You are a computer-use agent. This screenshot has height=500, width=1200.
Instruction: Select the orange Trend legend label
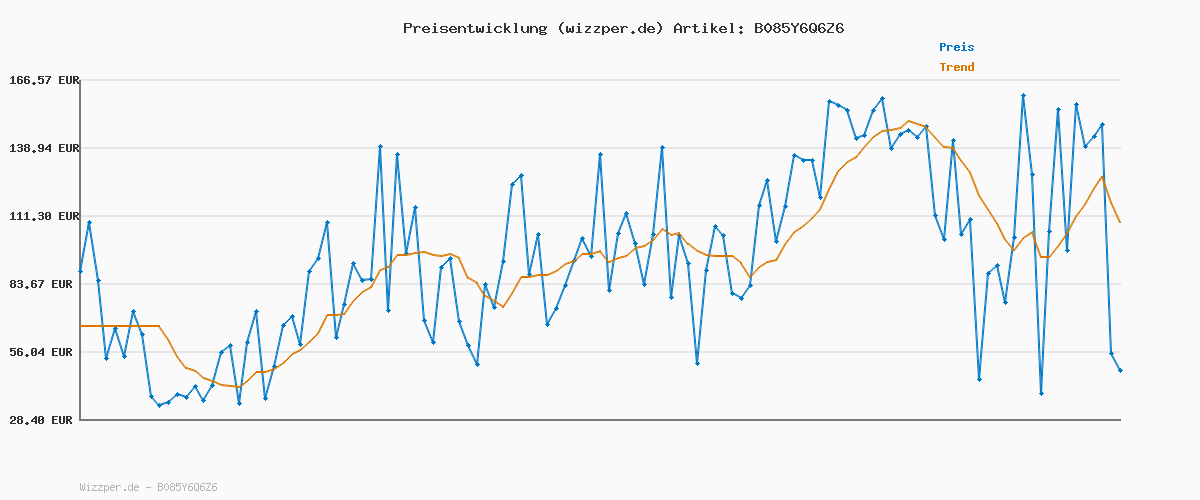[956, 67]
